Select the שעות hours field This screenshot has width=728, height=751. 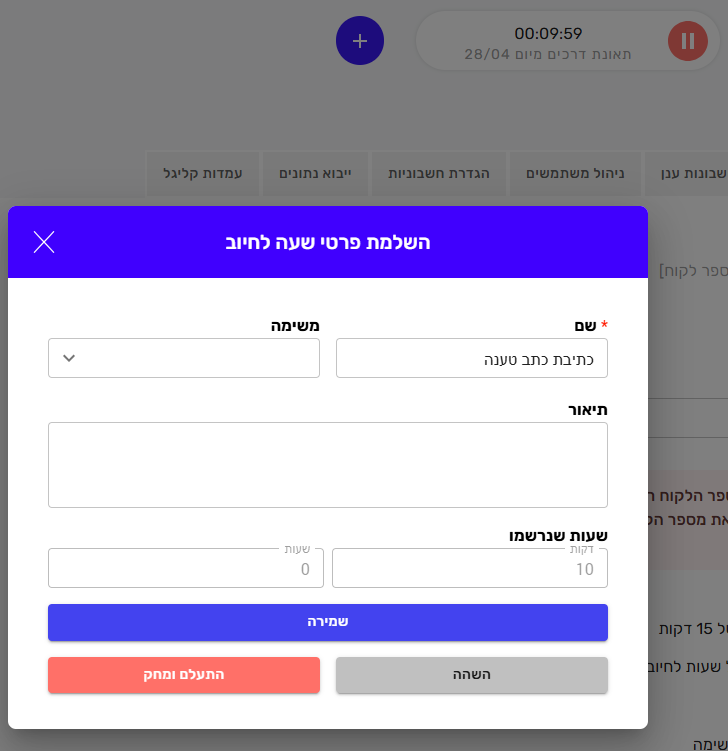click(185, 568)
